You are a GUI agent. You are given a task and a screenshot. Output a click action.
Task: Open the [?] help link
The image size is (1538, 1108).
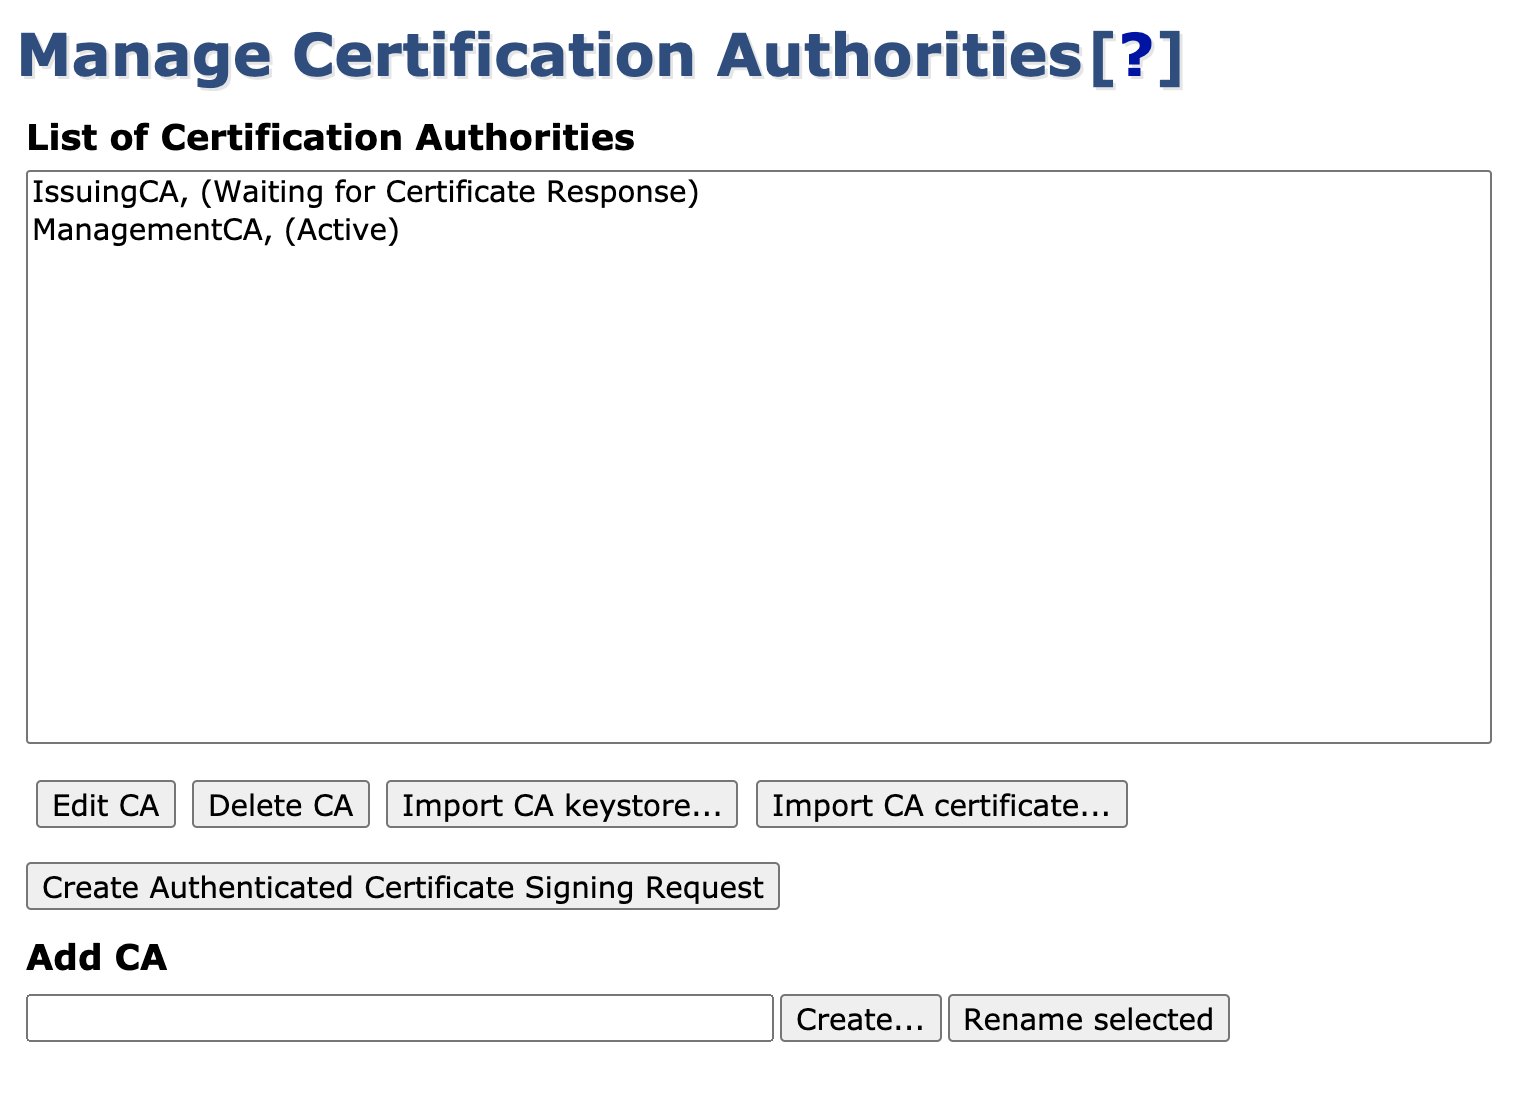1136,57
